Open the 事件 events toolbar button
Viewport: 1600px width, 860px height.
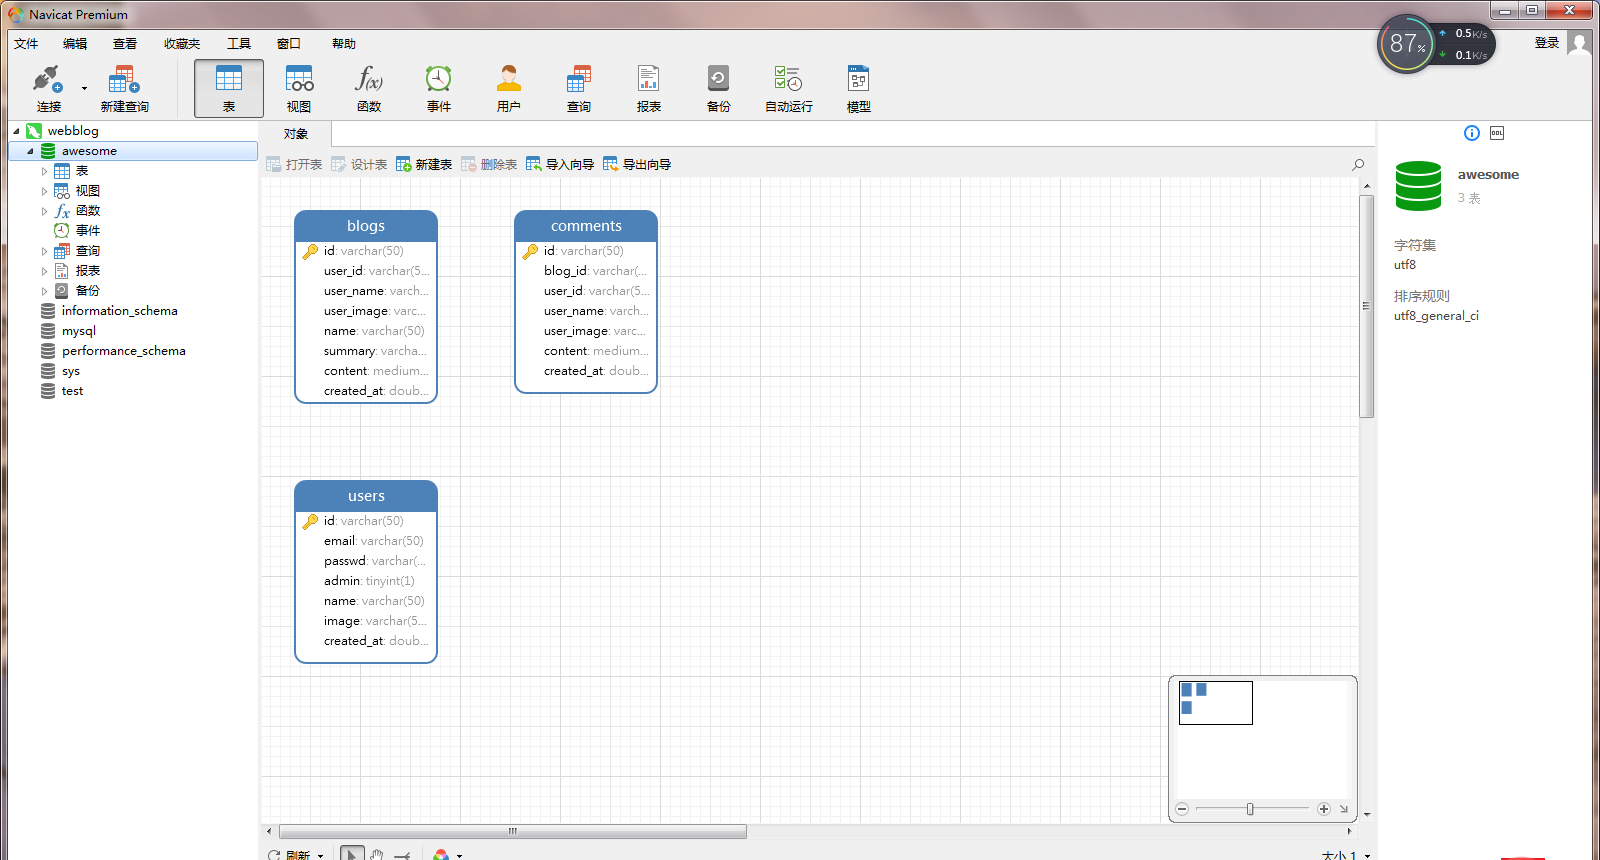pos(439,88)
